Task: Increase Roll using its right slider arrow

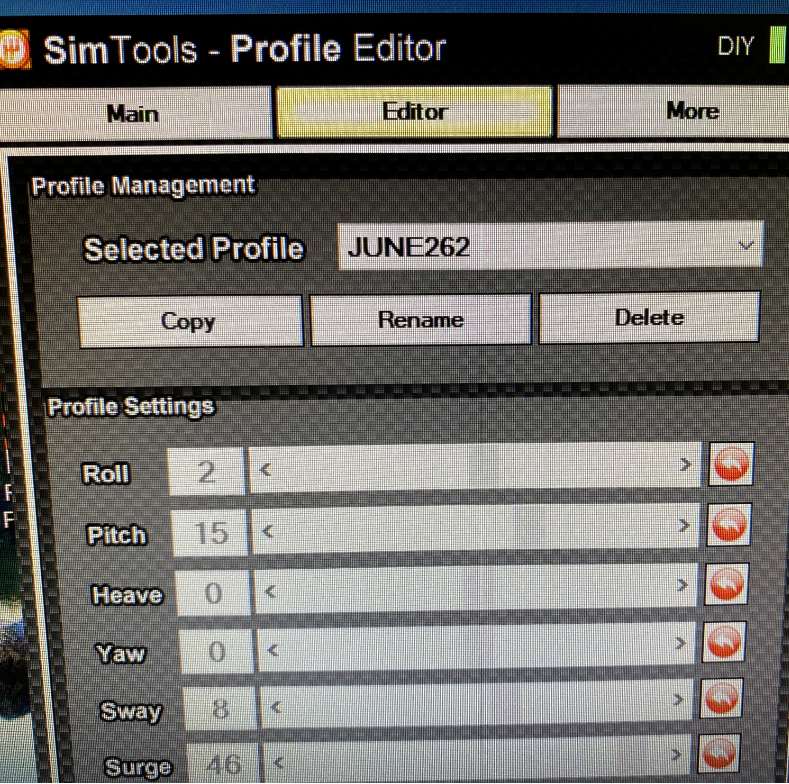Action: (685, 464)
